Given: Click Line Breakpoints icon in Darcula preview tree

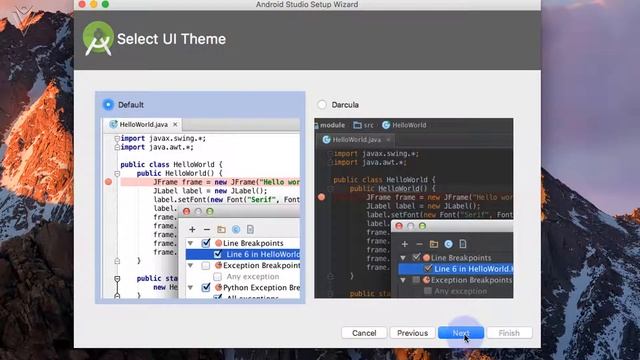Looking at the screenshot, I should coord(427,258).
